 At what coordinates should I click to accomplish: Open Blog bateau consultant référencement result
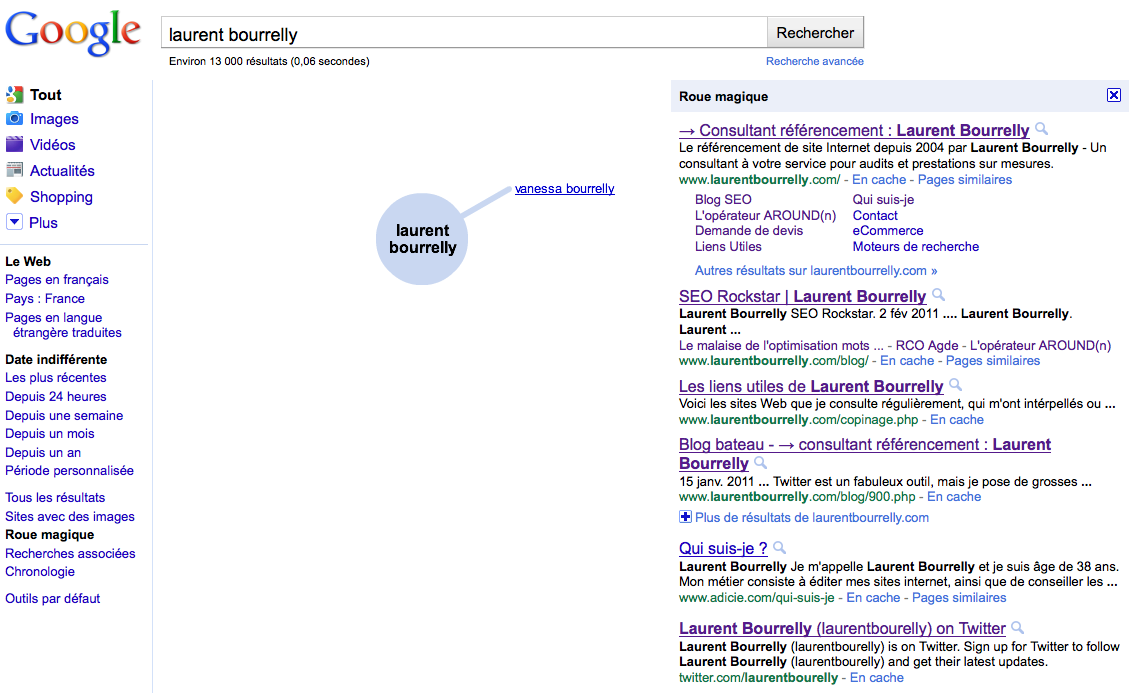click(x=865, y=454)
